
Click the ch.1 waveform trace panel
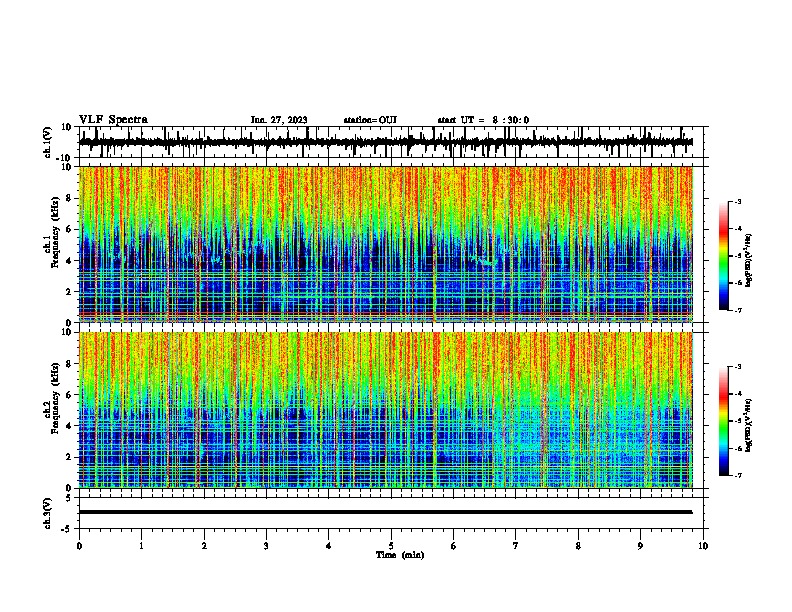391,142
